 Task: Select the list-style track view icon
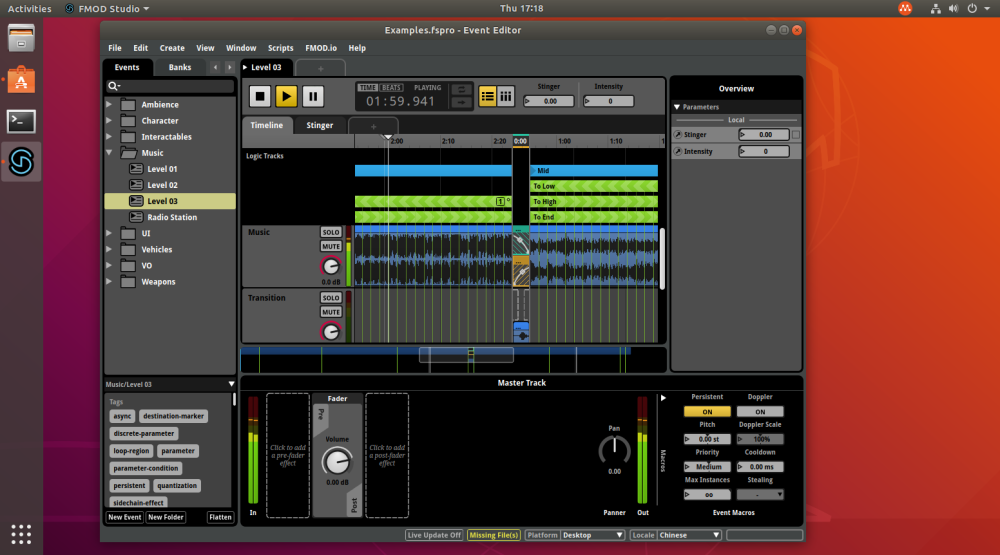pos(488,96)
